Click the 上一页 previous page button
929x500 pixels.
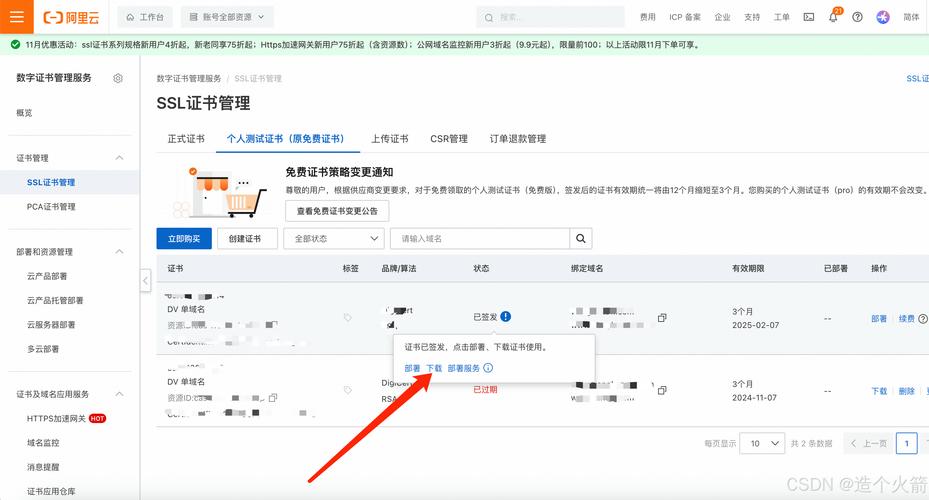click(x=868, y=443)
